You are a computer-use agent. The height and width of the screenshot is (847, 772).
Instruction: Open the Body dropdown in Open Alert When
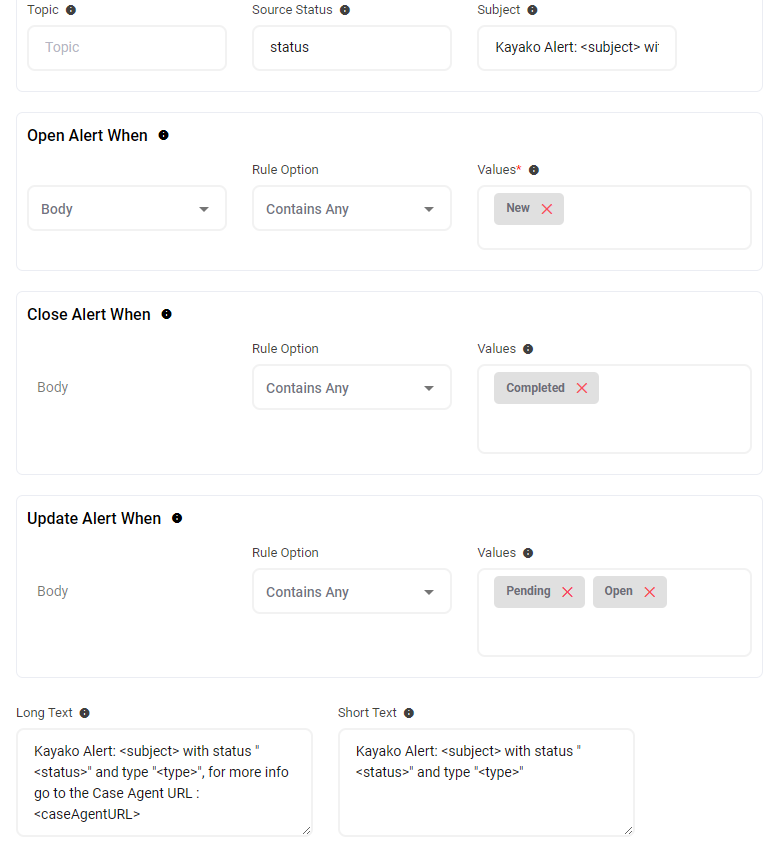click(x=127, y=209)
